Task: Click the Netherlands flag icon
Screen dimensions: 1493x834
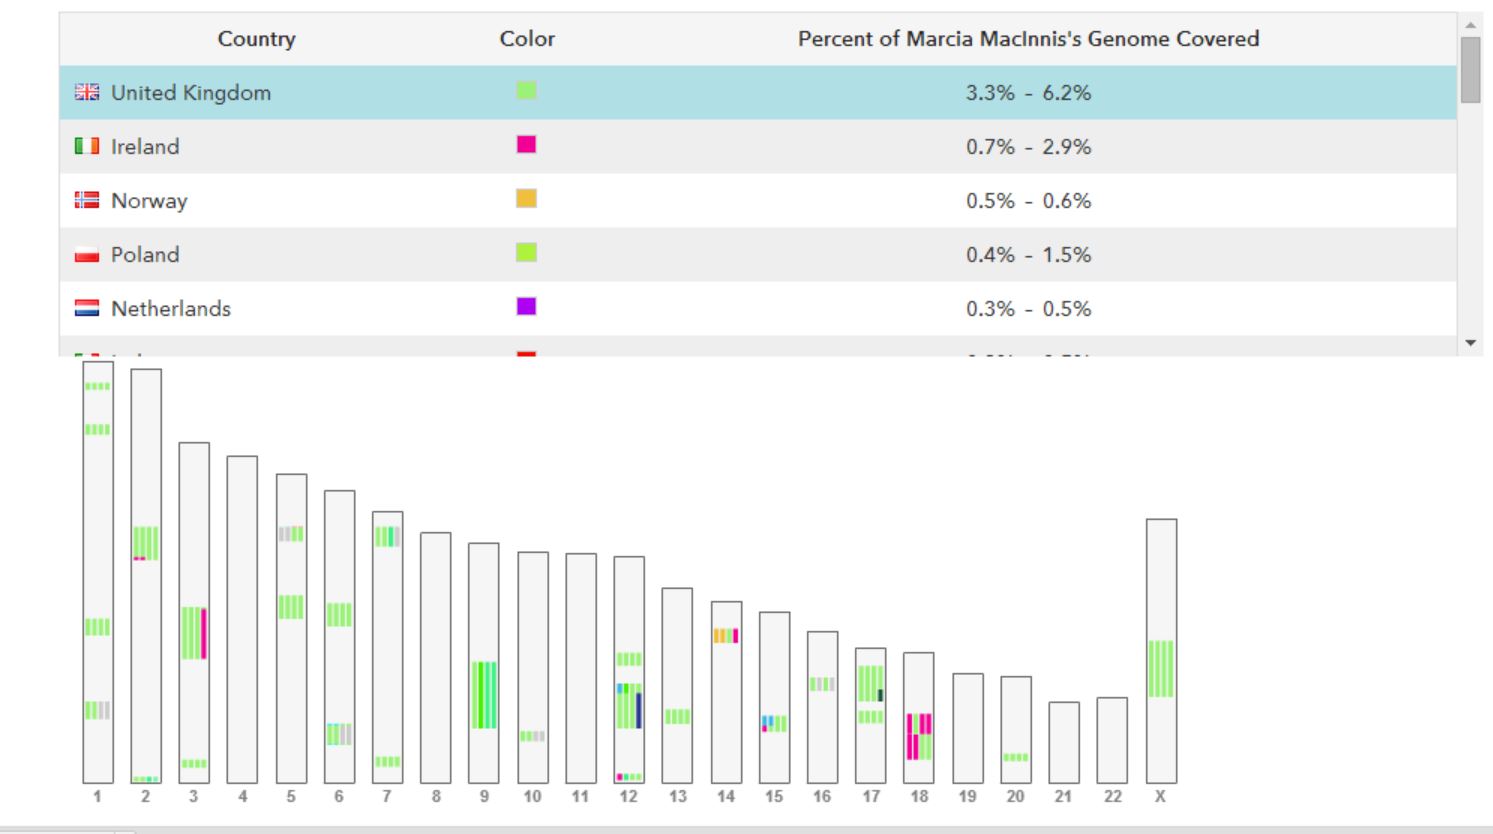Action: click(x=87, y=308)
